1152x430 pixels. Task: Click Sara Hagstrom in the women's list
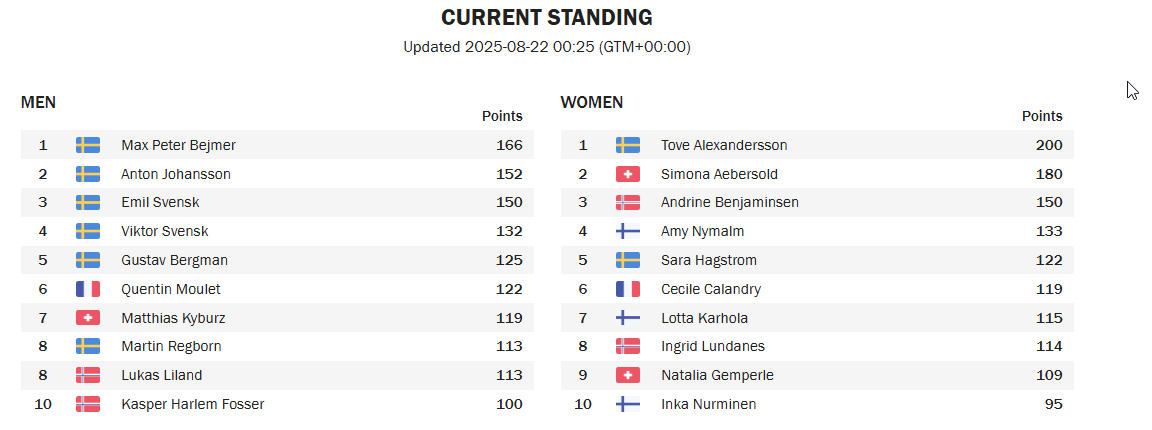pos(709,260)
